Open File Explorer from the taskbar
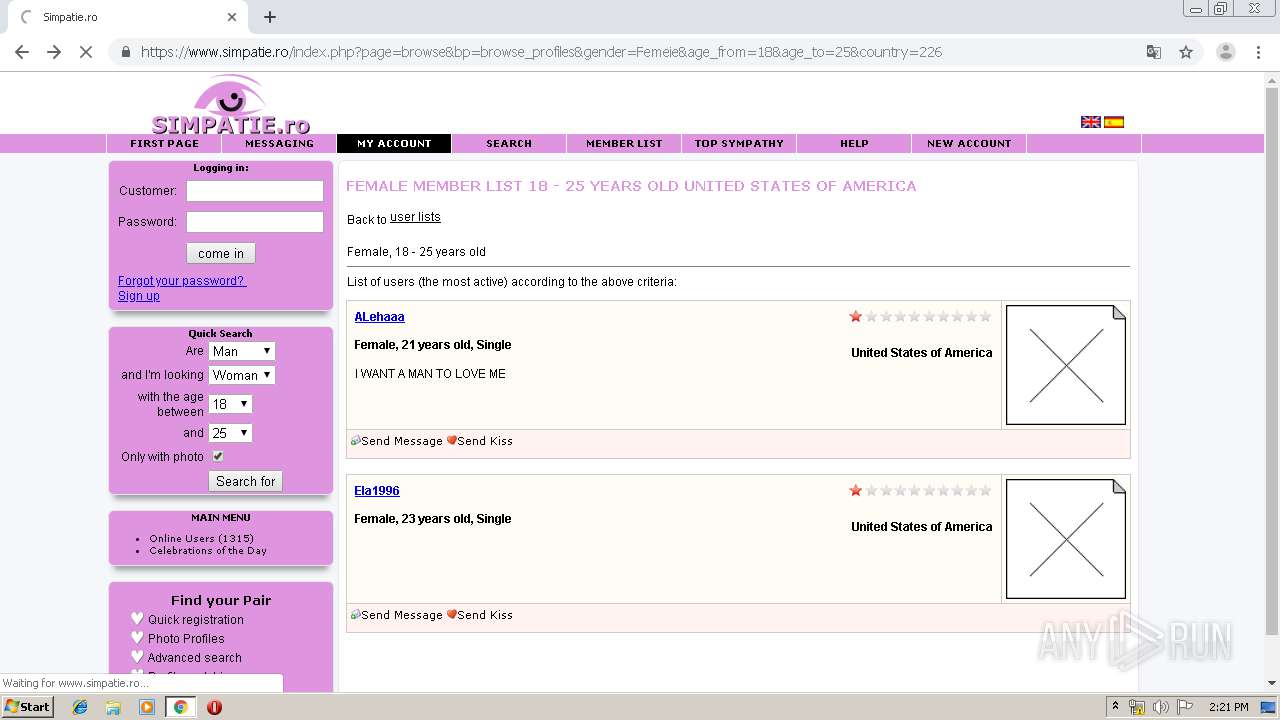This screenshot has height=720, width=1280. [113, 707]
